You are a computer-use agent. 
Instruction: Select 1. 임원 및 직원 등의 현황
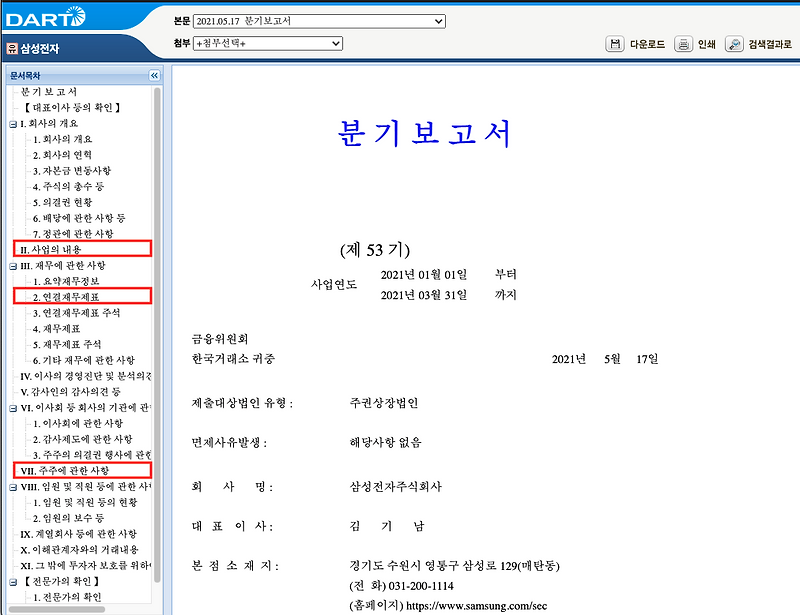click(85, 503)
